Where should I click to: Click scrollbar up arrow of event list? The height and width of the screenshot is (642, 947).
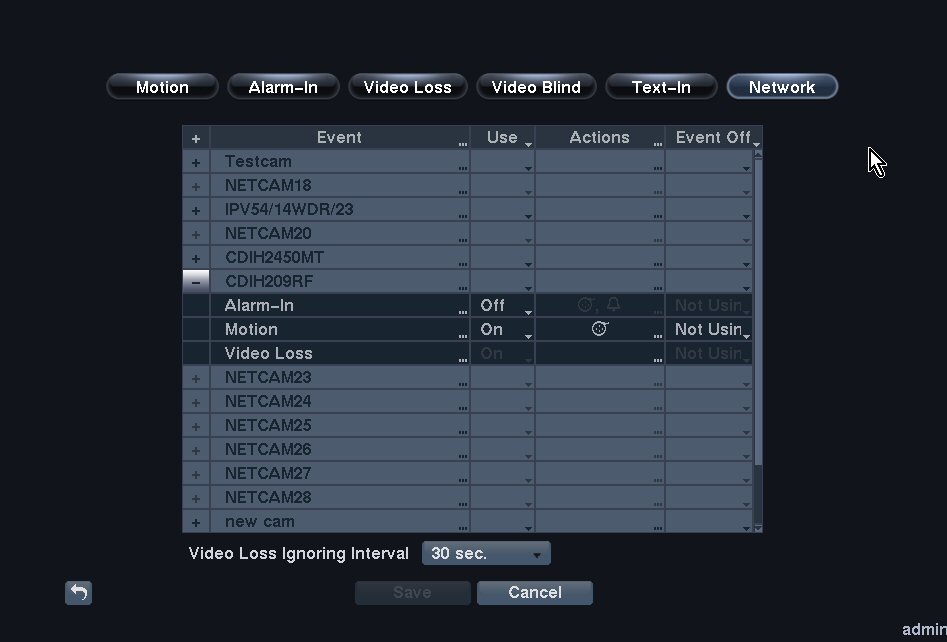coord(759,155)
